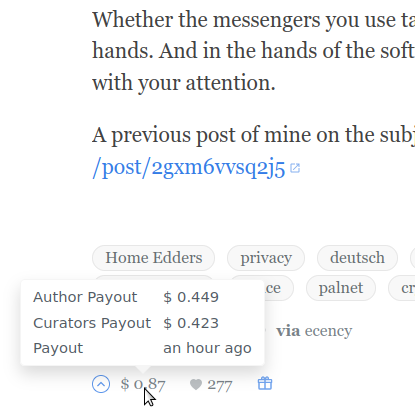
Task: Open the $ 0.87 payout details
Action: (143, 384)
